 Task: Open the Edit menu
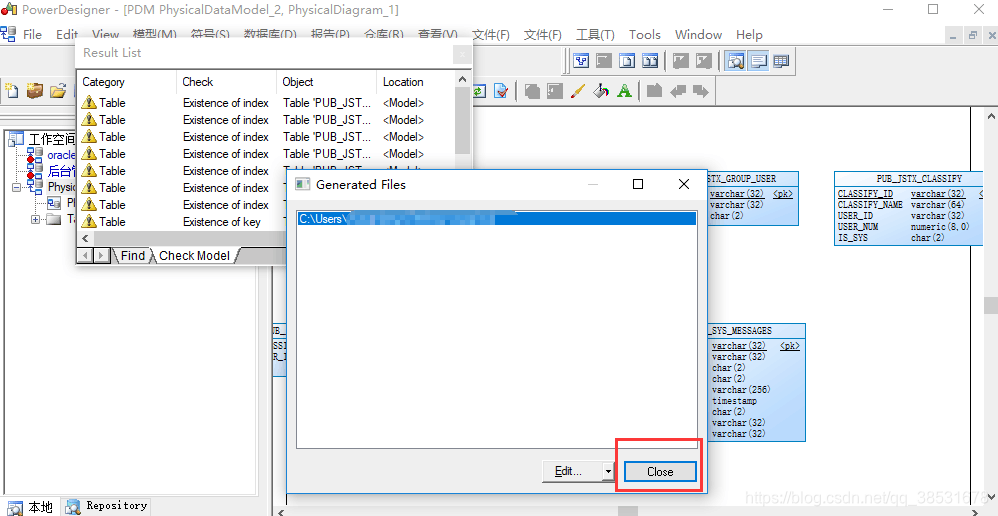(x=67, y=34)
